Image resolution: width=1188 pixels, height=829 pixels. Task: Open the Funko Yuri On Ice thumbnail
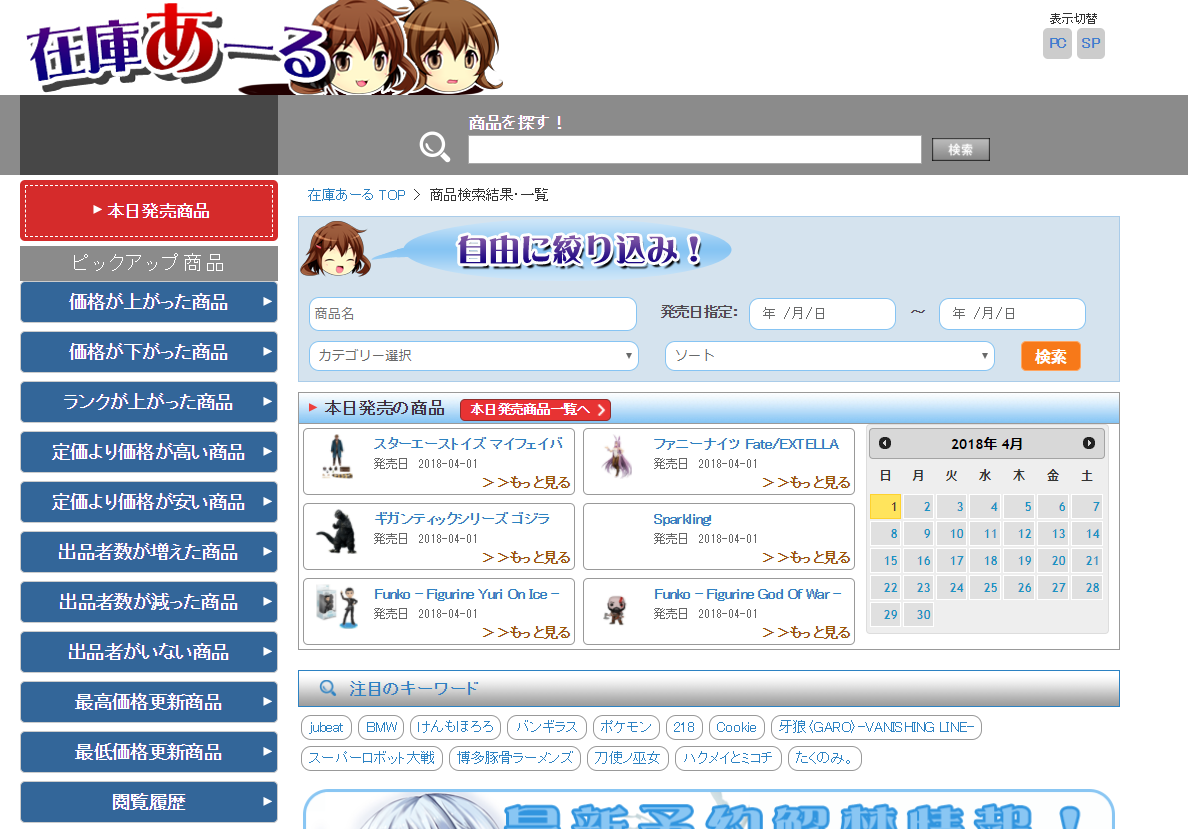coord(336,609)
